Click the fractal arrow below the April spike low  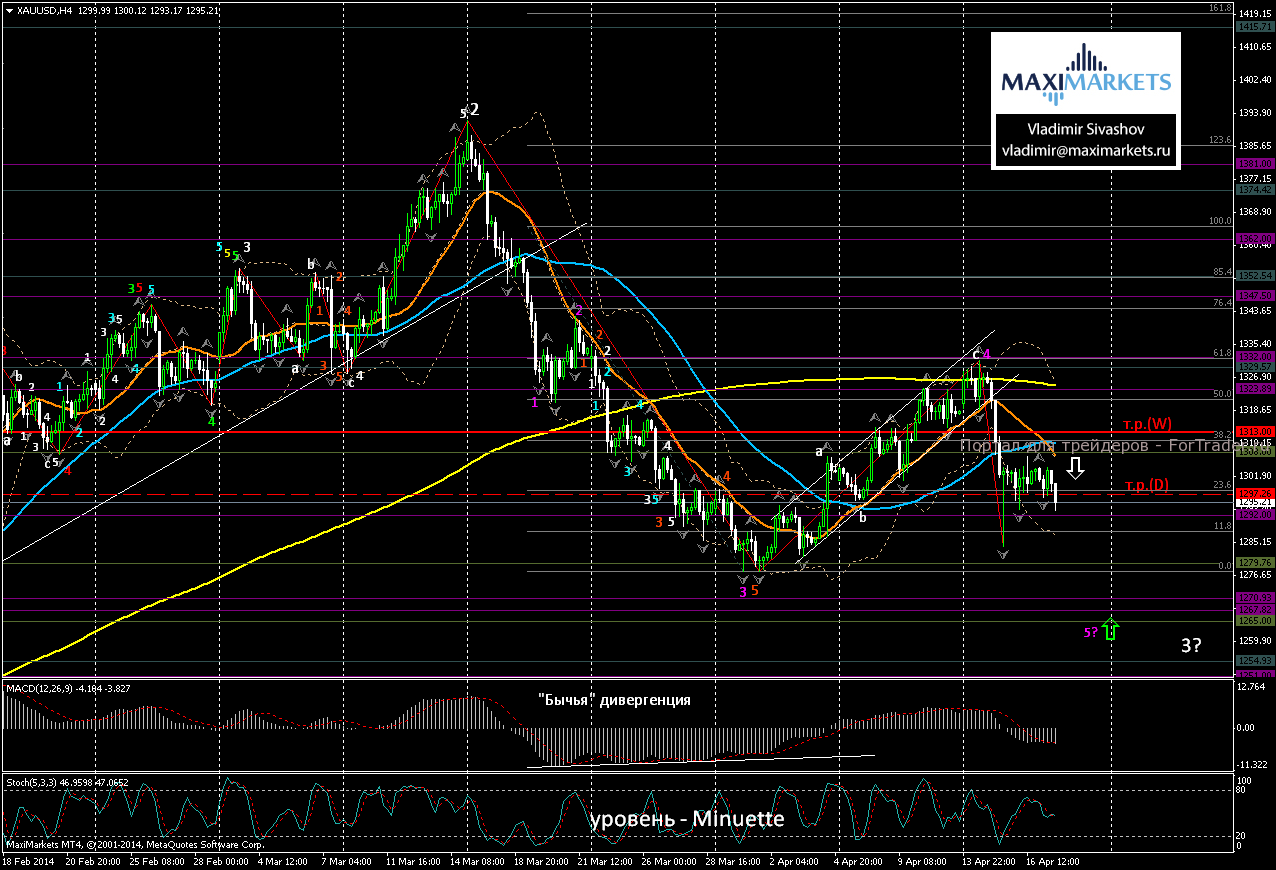pyautogui.click(x=1004, y=553)
